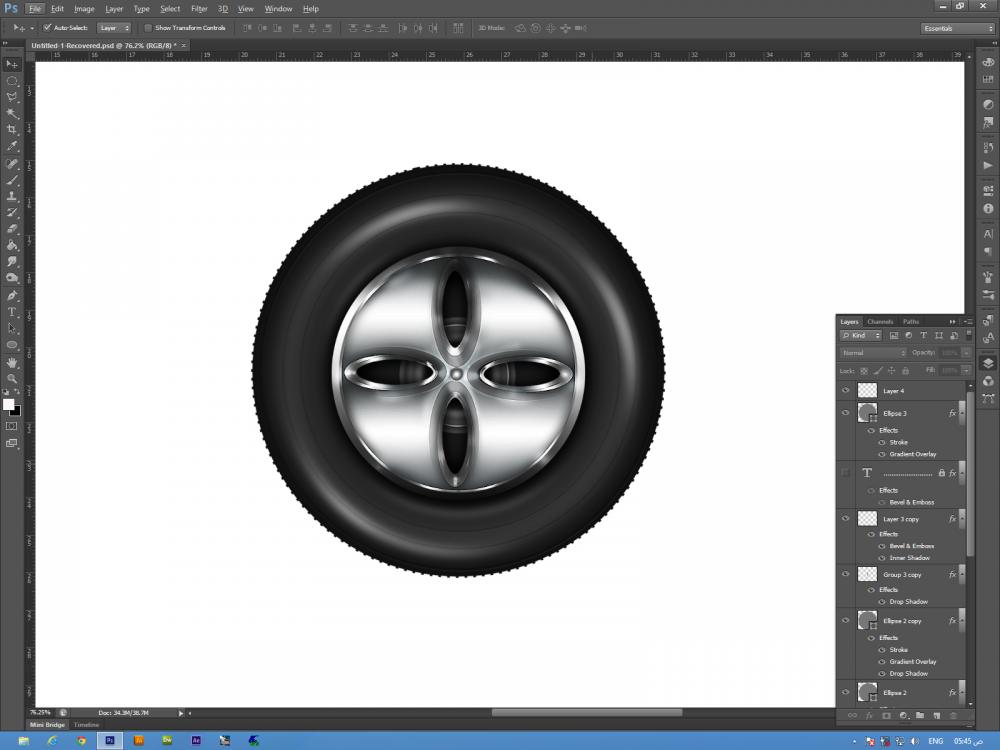Hide Layer 4 visibility
Screen dimensions: 1000x750
(x=846, y=390)
